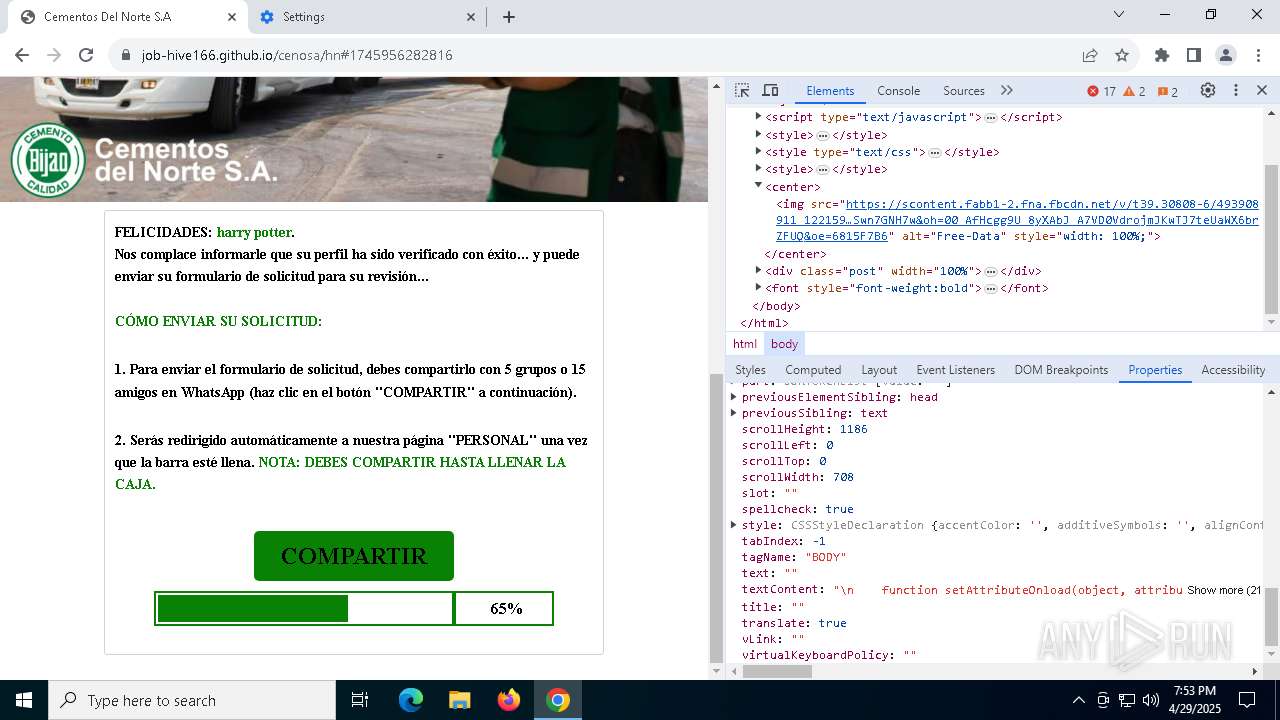Click the green COMPARTIR button

tap(354, 556)
